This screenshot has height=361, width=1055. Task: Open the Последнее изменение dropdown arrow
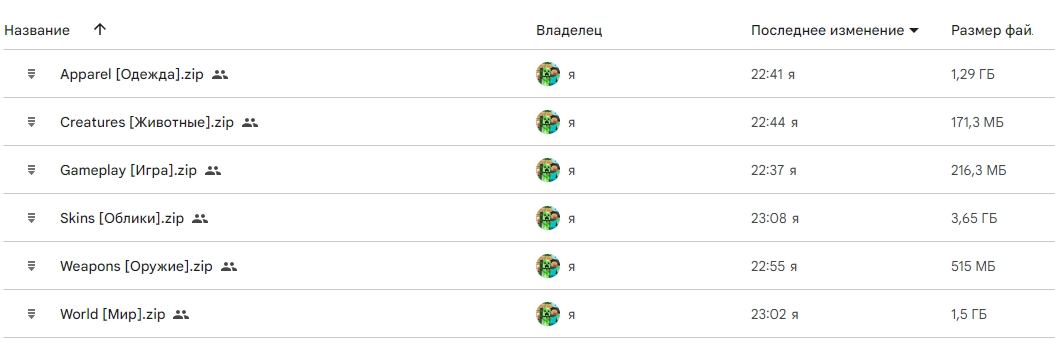913,30
